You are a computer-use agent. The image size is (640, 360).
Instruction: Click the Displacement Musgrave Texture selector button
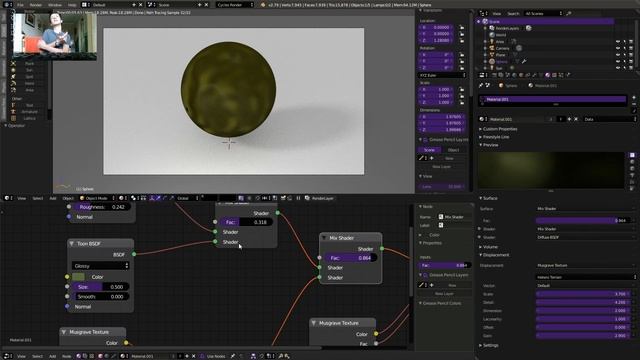pyautogui.click(x=586, y=265)
